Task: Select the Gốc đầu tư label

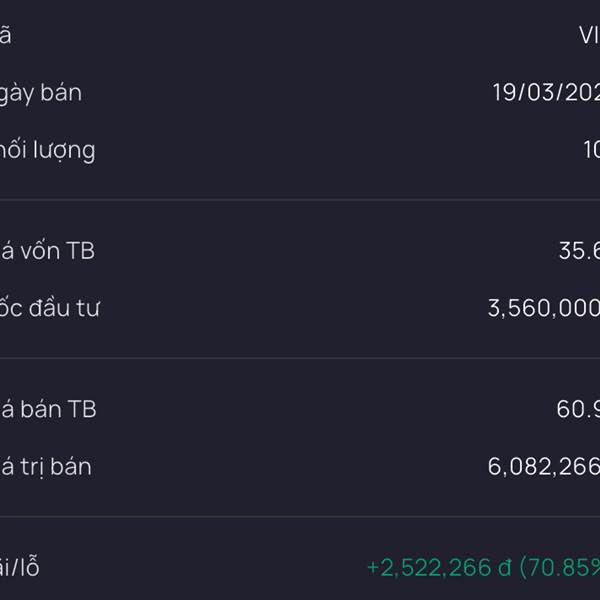Action: [49, 308]
